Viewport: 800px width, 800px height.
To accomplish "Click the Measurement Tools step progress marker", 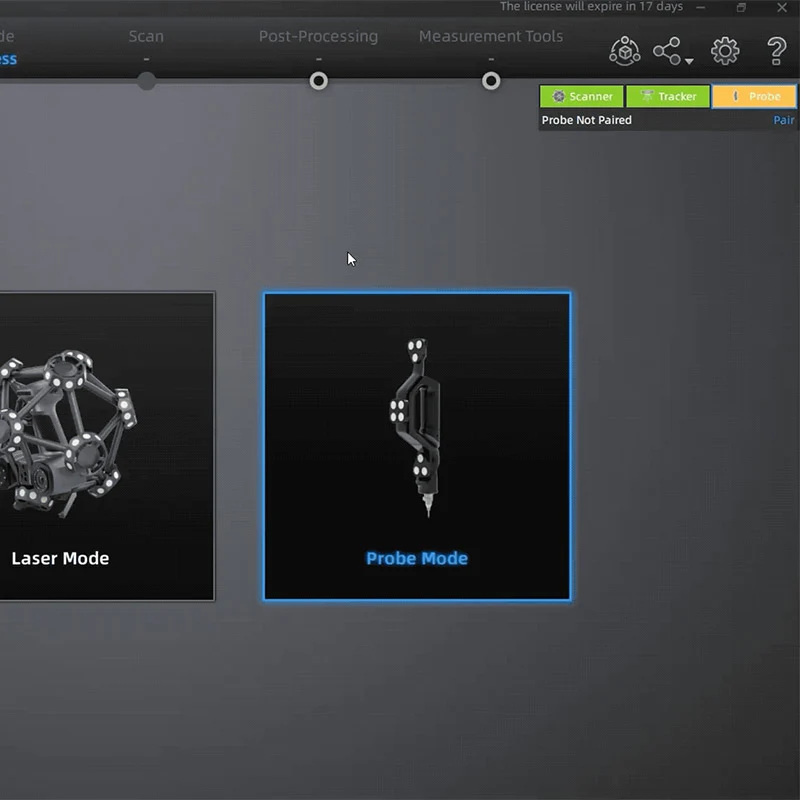I will 491,81.
